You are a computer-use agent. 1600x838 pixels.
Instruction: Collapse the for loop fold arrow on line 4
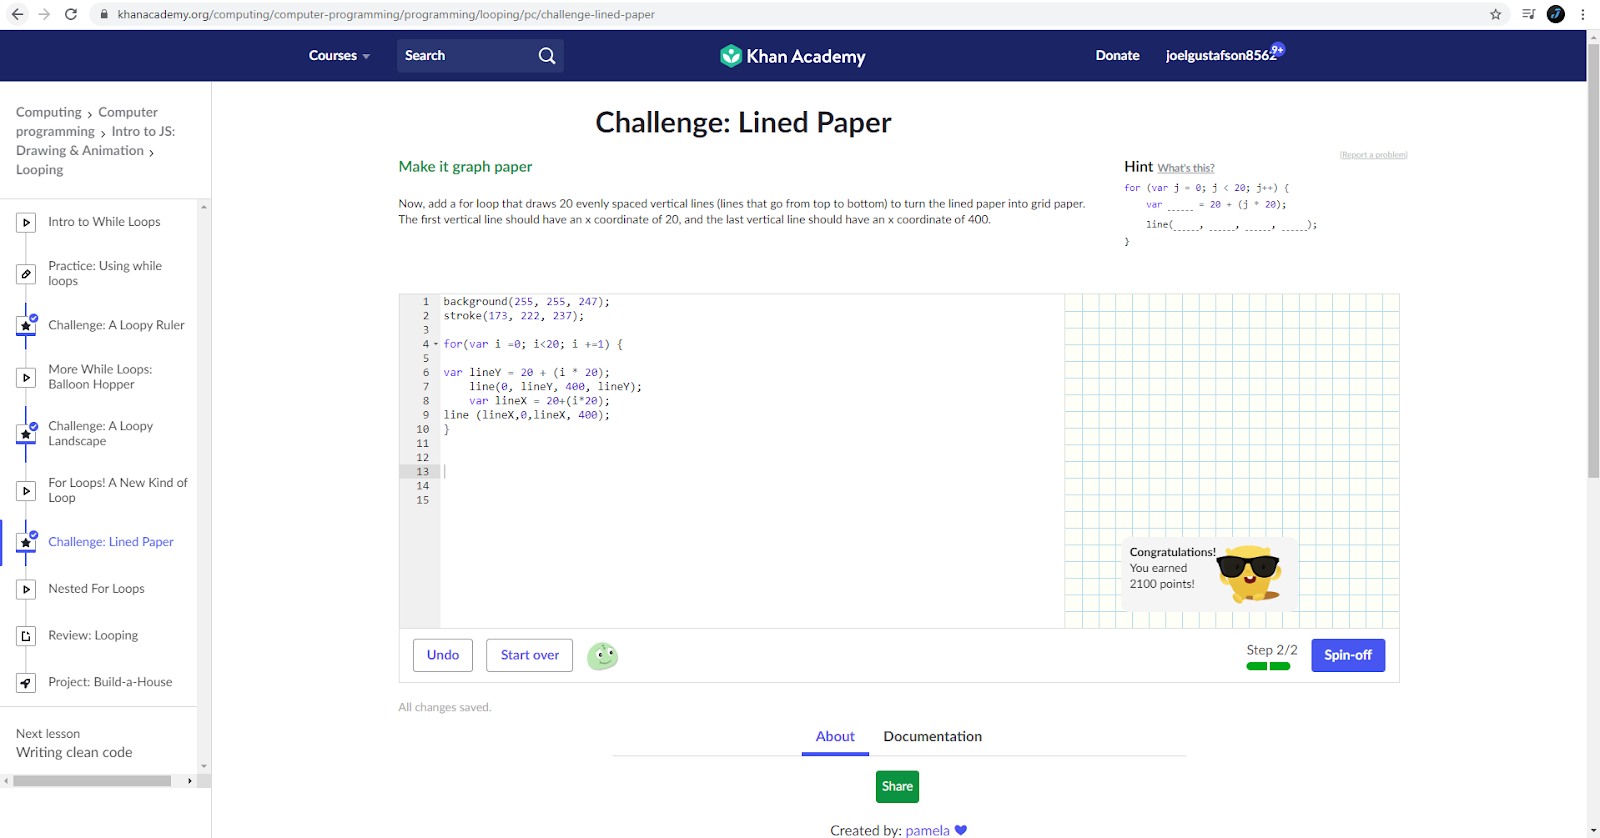(436, 344)
